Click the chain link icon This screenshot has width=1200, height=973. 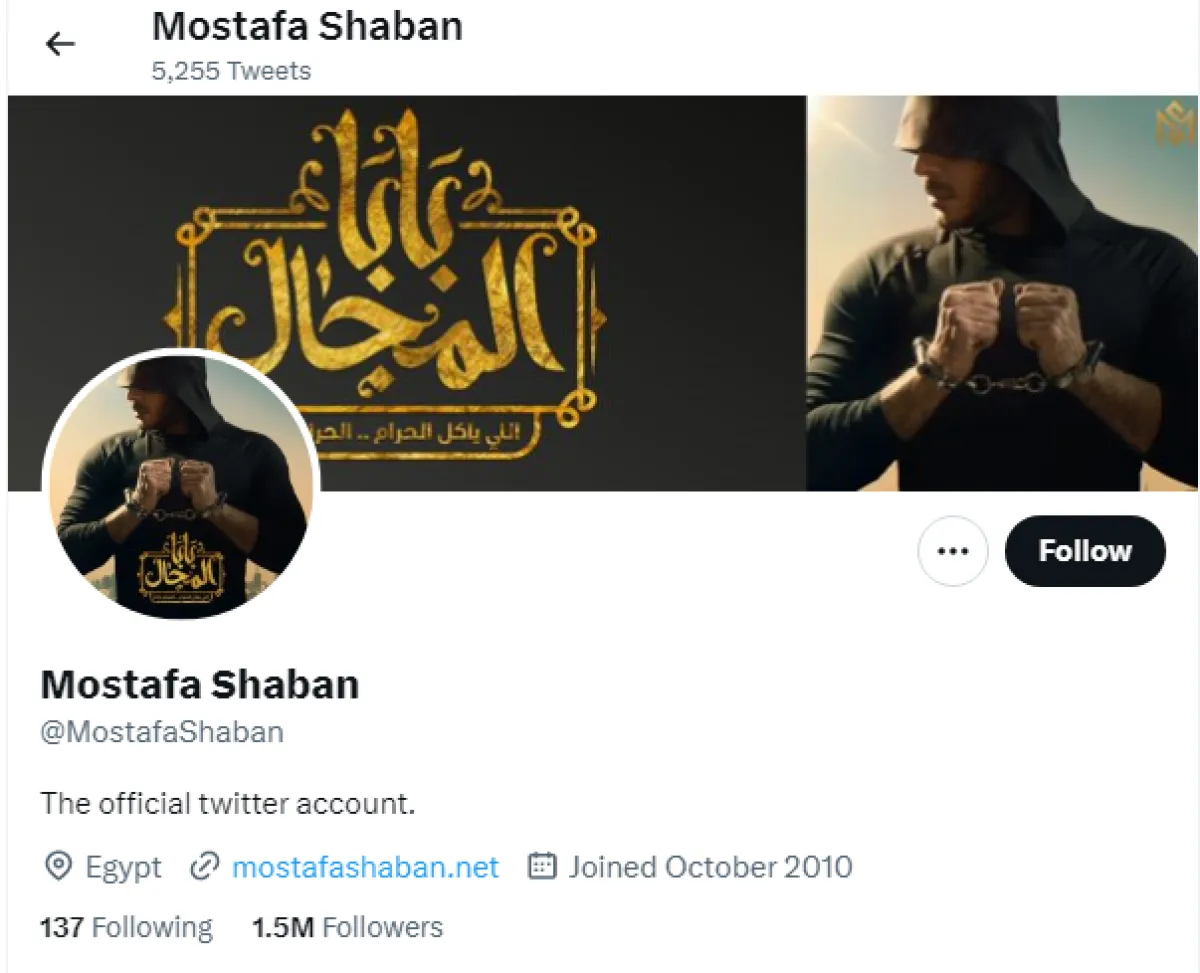coord(204,866)
